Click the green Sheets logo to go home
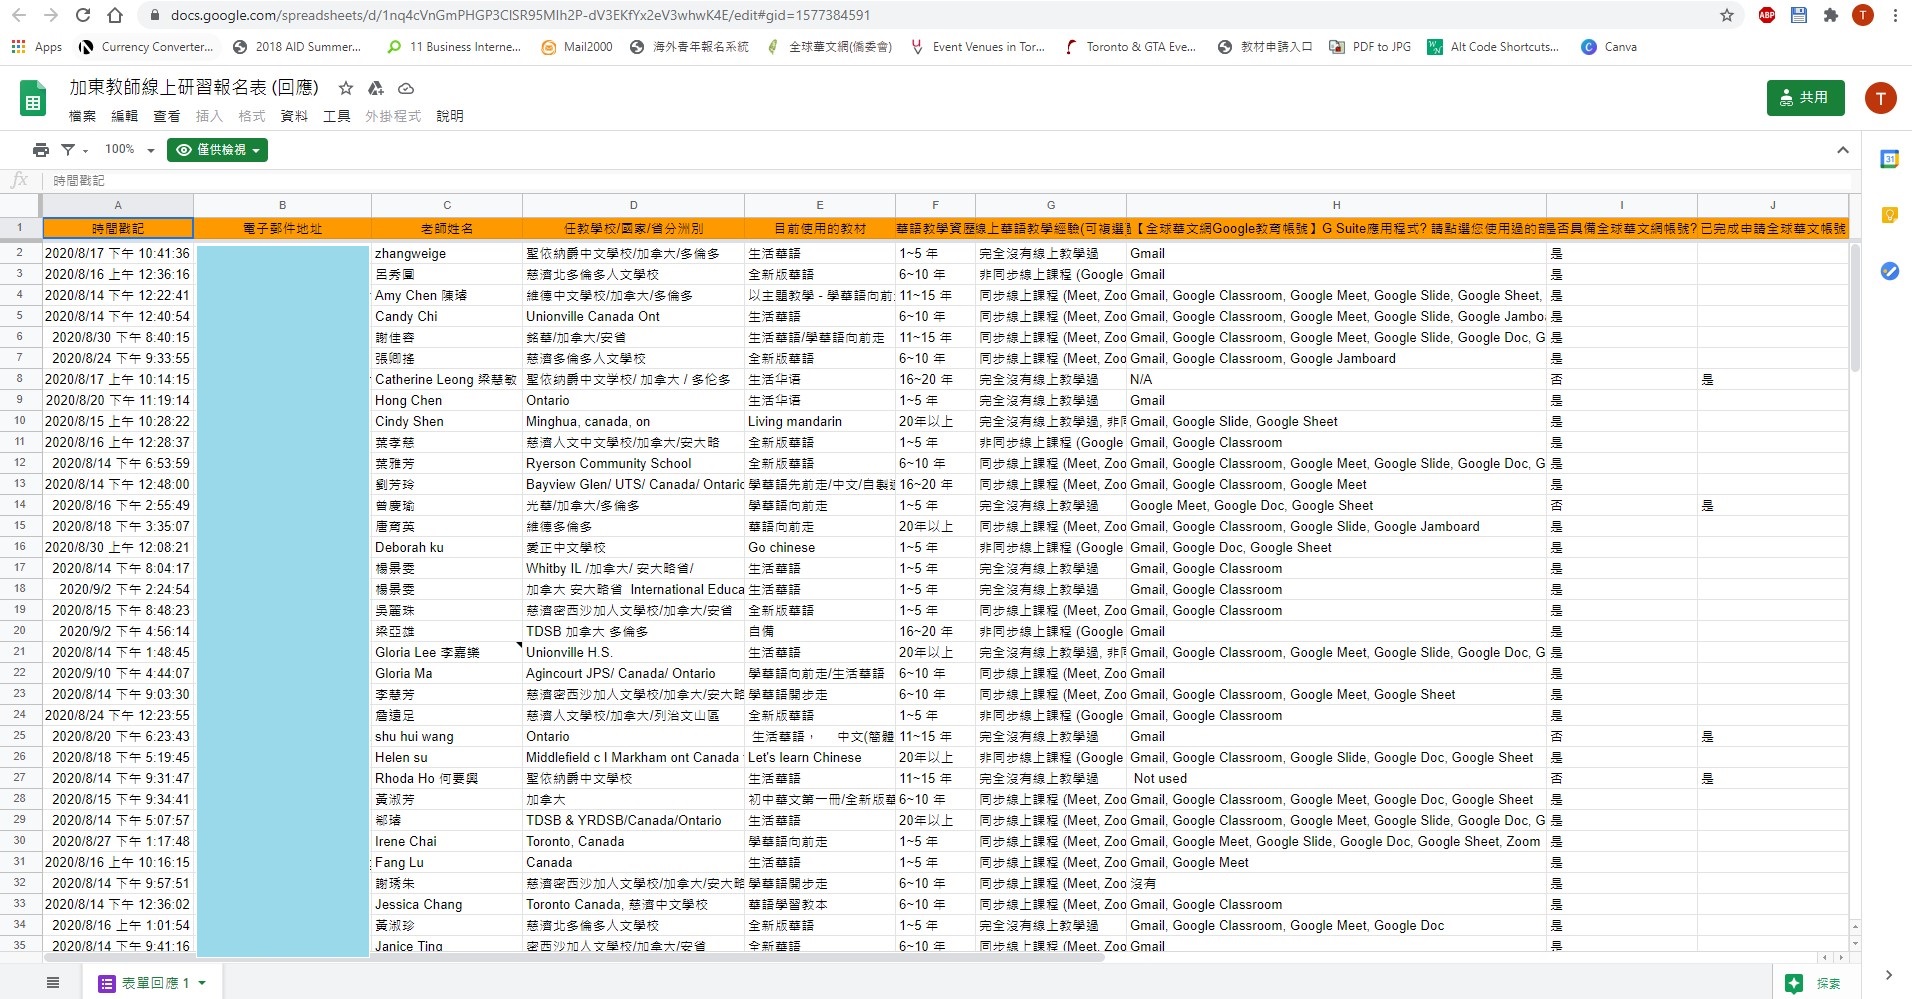This screenshot has height=999, width=1912. pyautogui.click(x=31, y=97)
